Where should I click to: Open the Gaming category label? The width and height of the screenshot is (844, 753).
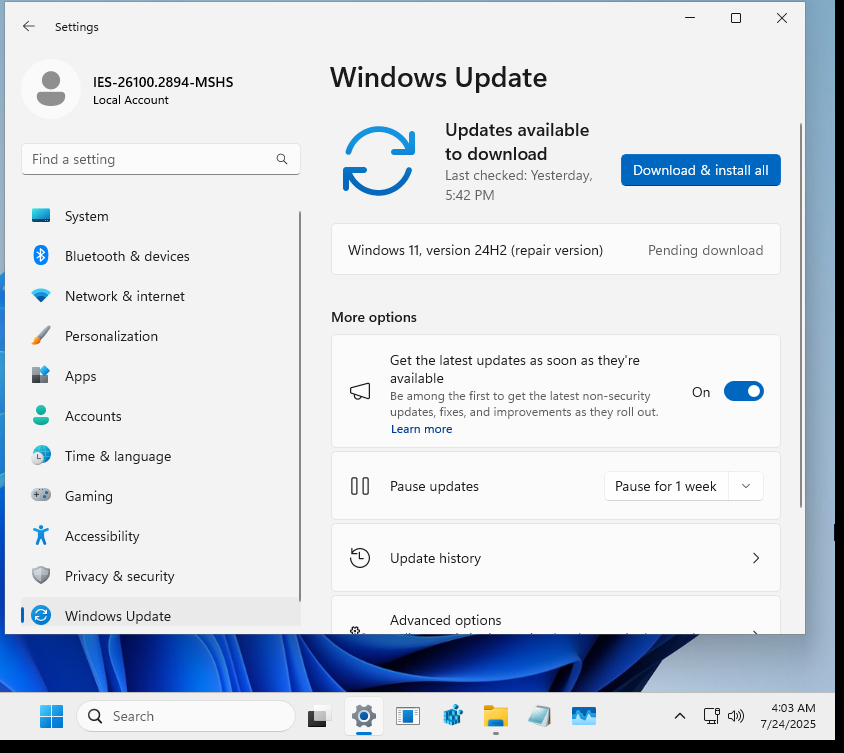[x=89, y=496]
